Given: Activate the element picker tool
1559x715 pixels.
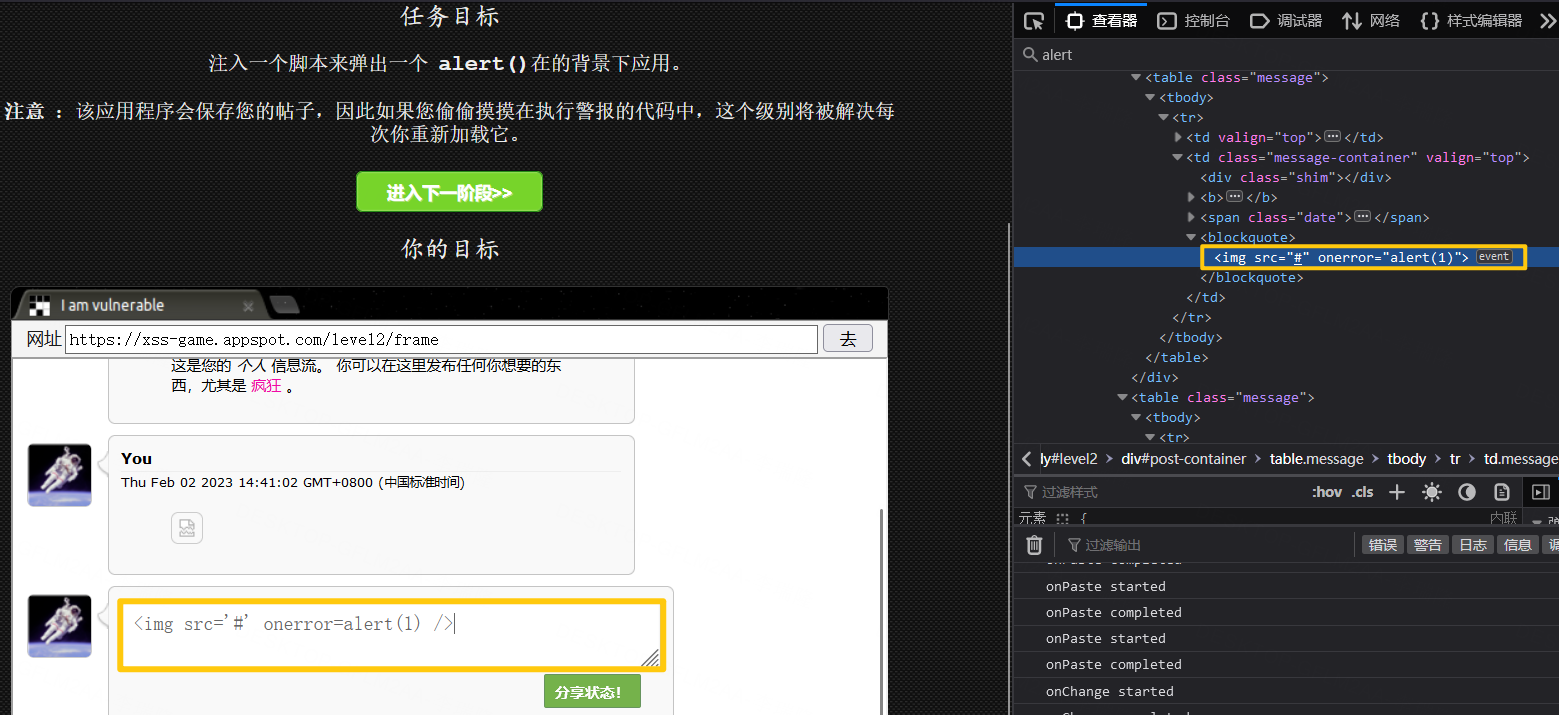Looking at the screenshot, I should pos(1035,21).
